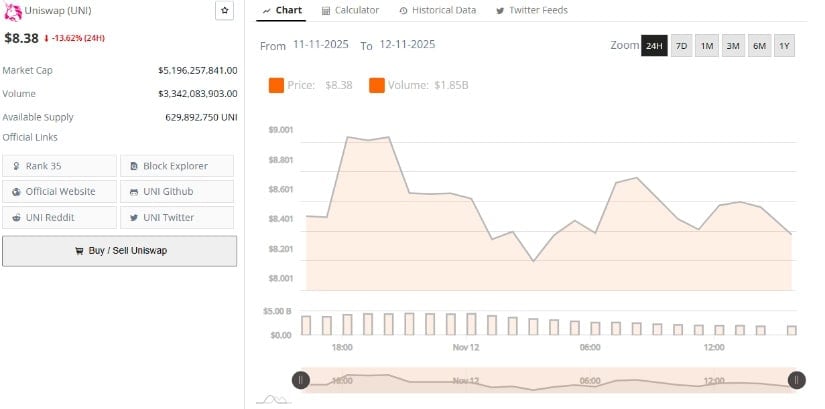
Task: Click the To date field 12-11-2025
Action: tap(407, 44)
